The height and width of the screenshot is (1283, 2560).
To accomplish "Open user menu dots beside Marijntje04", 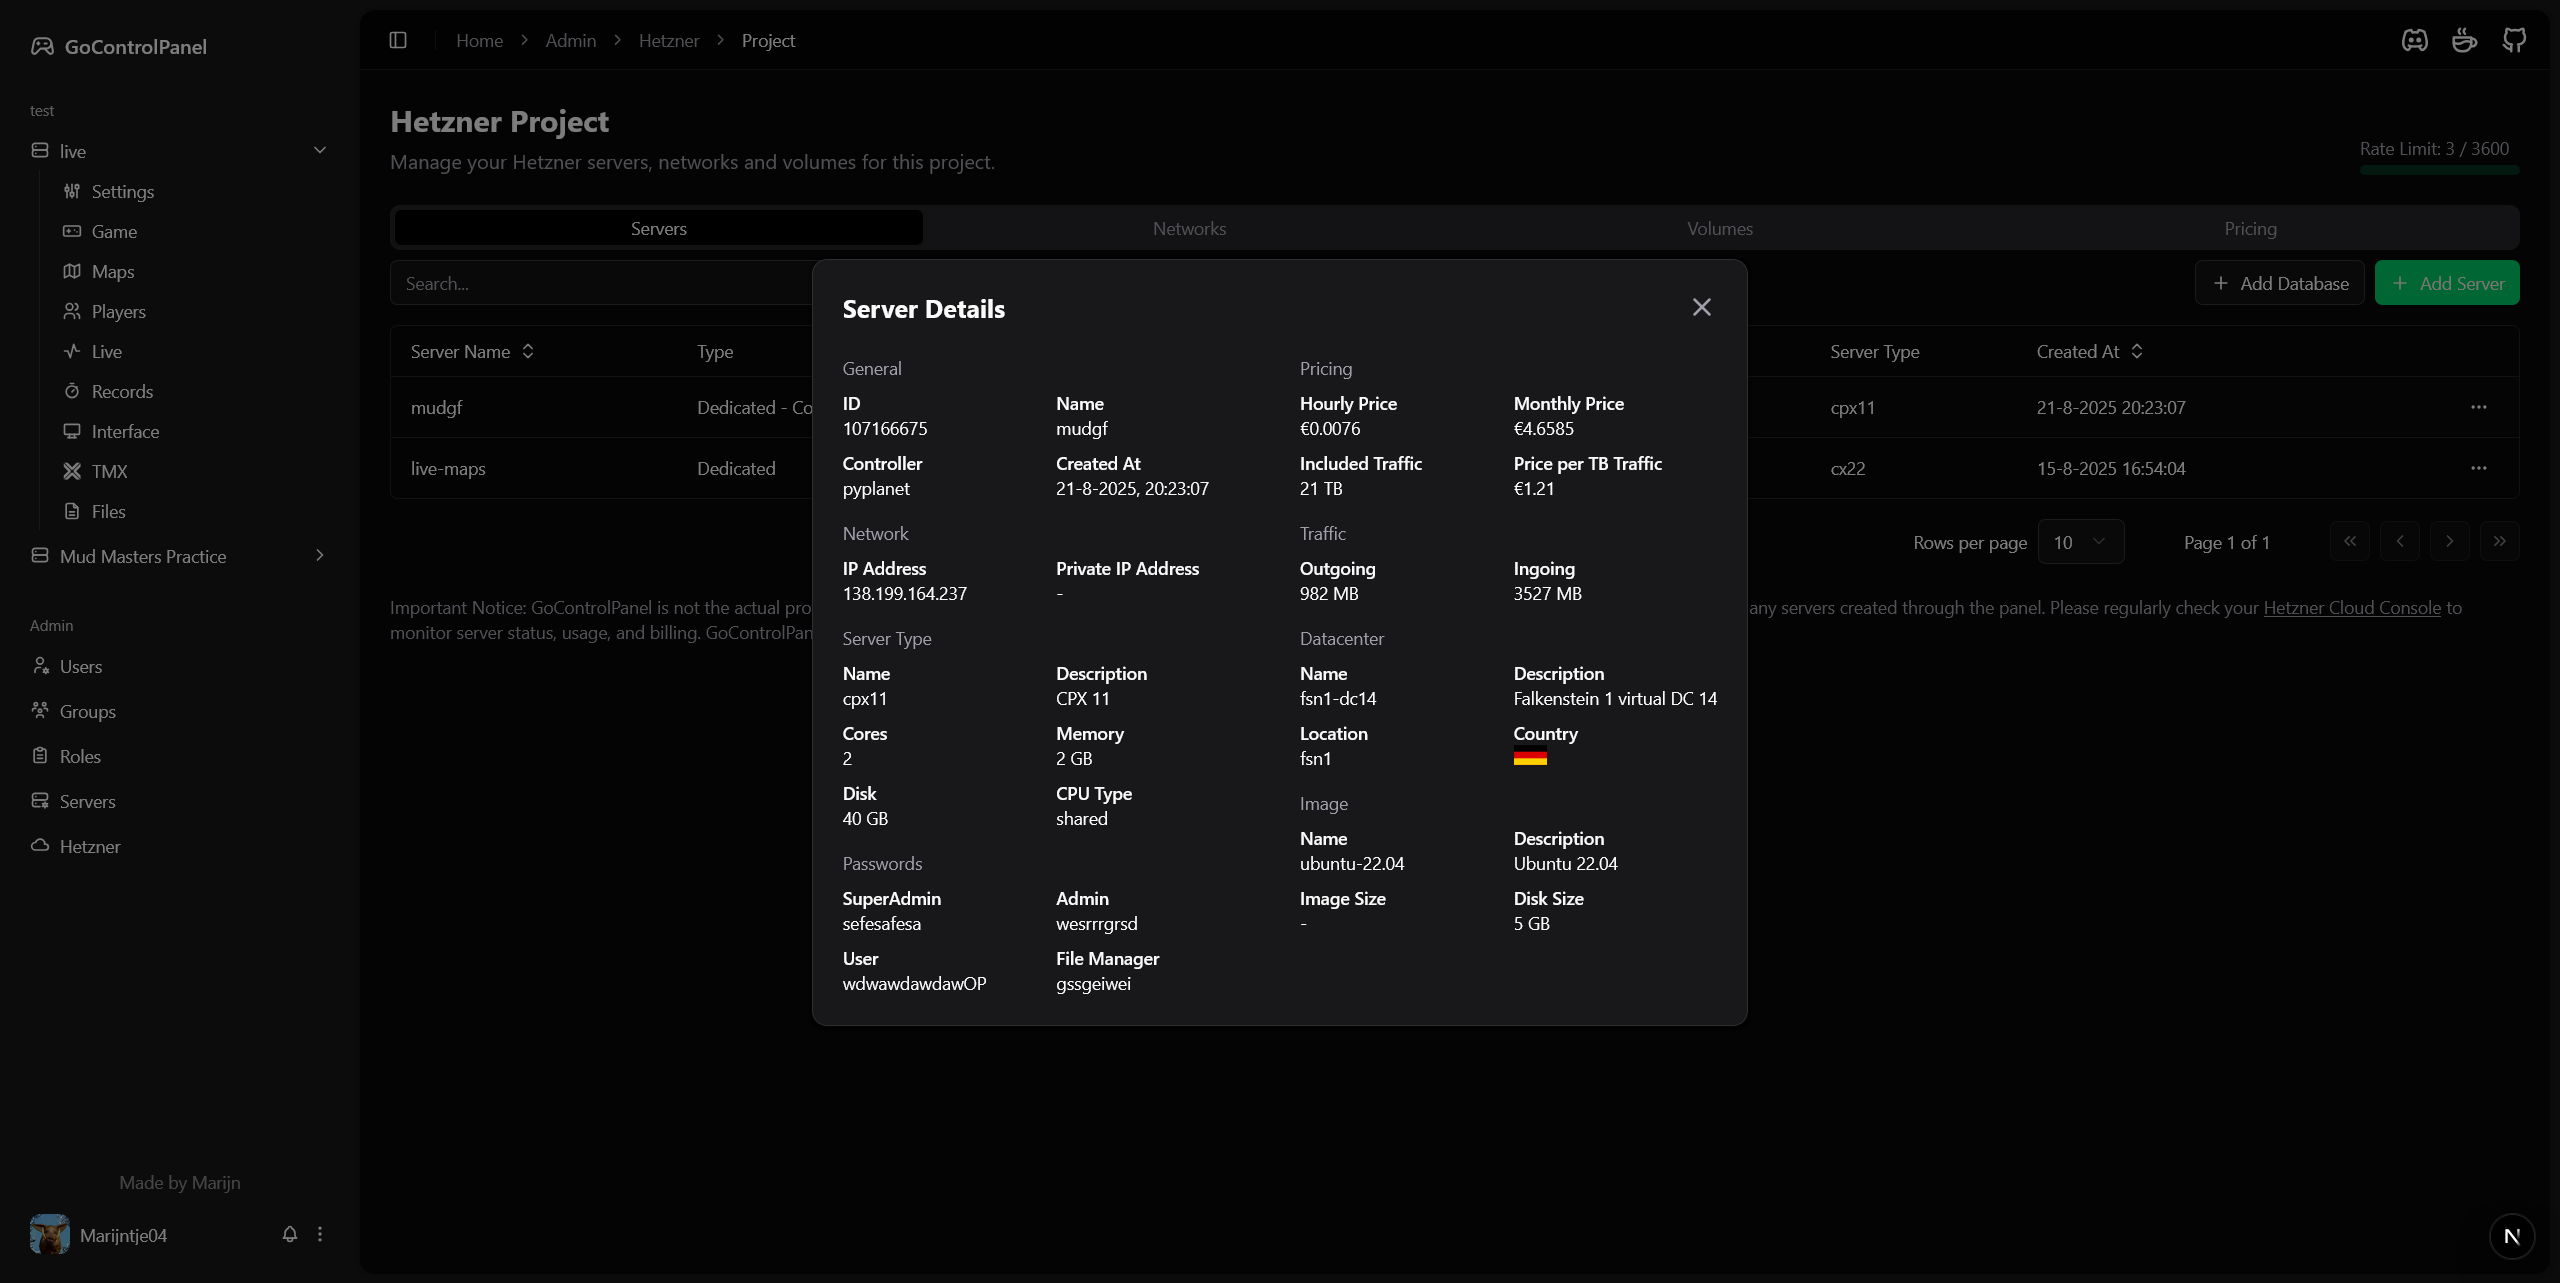I will [320, 1234].
